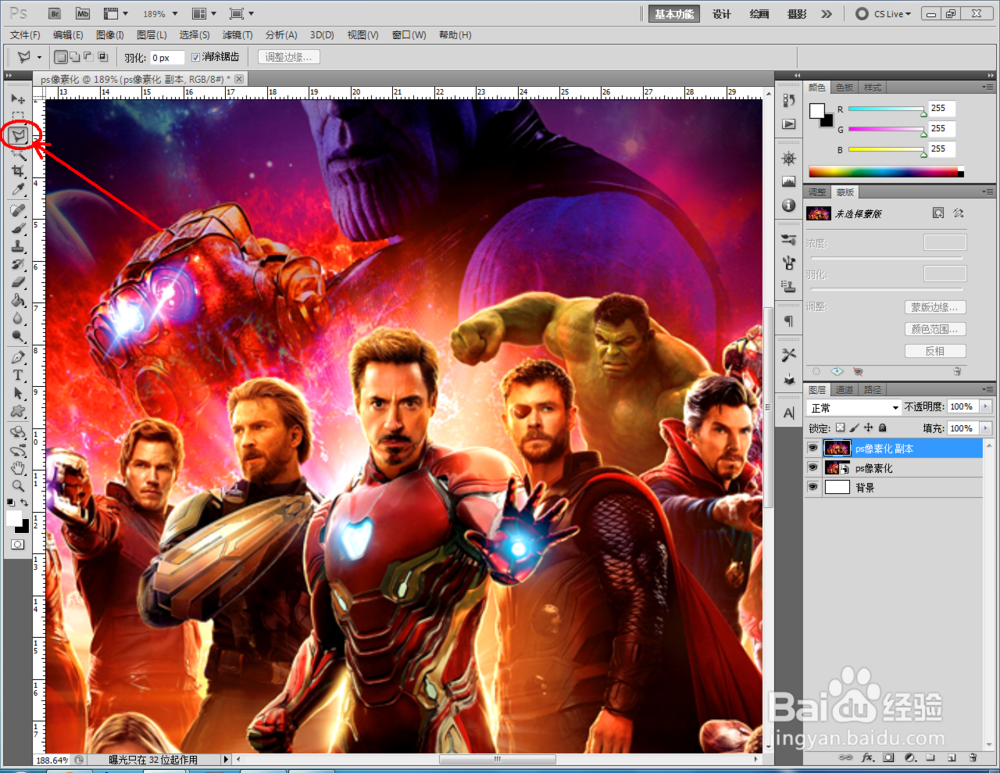Open Layers panel options menu

pos(987,389)
